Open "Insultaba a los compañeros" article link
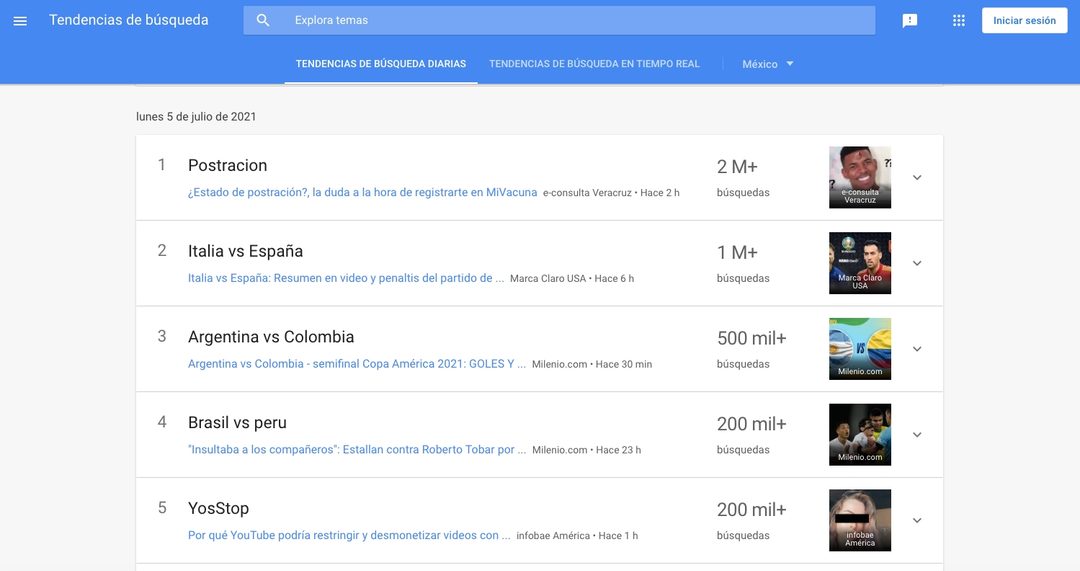Screen dimensions: 1080x571 coord(357,450)
